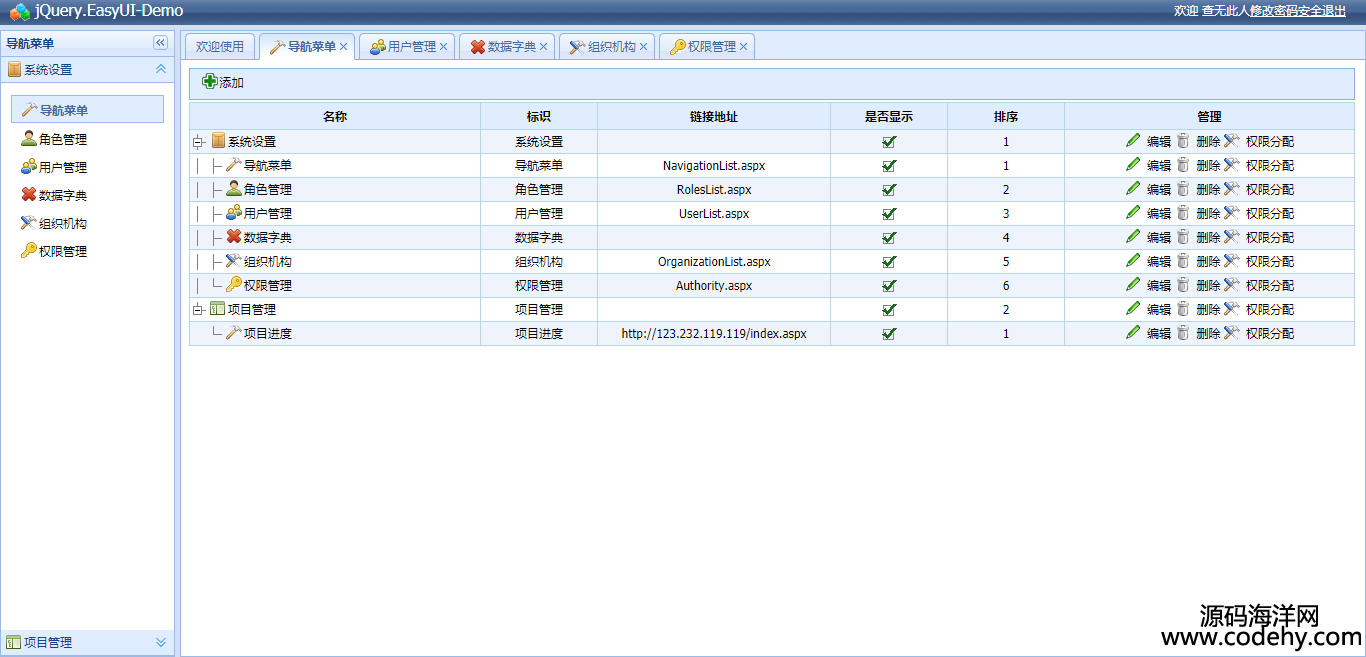This screenshot has height=657, width=1366.
Task: Toggle 是否显示 checkbox for 项目进度 row
Action: click(x=889, y=334)
